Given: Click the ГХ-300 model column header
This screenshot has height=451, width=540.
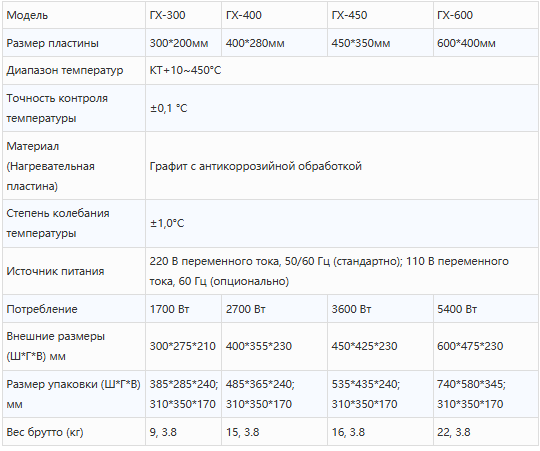Looking at the screenshot, I should (167, 15).
